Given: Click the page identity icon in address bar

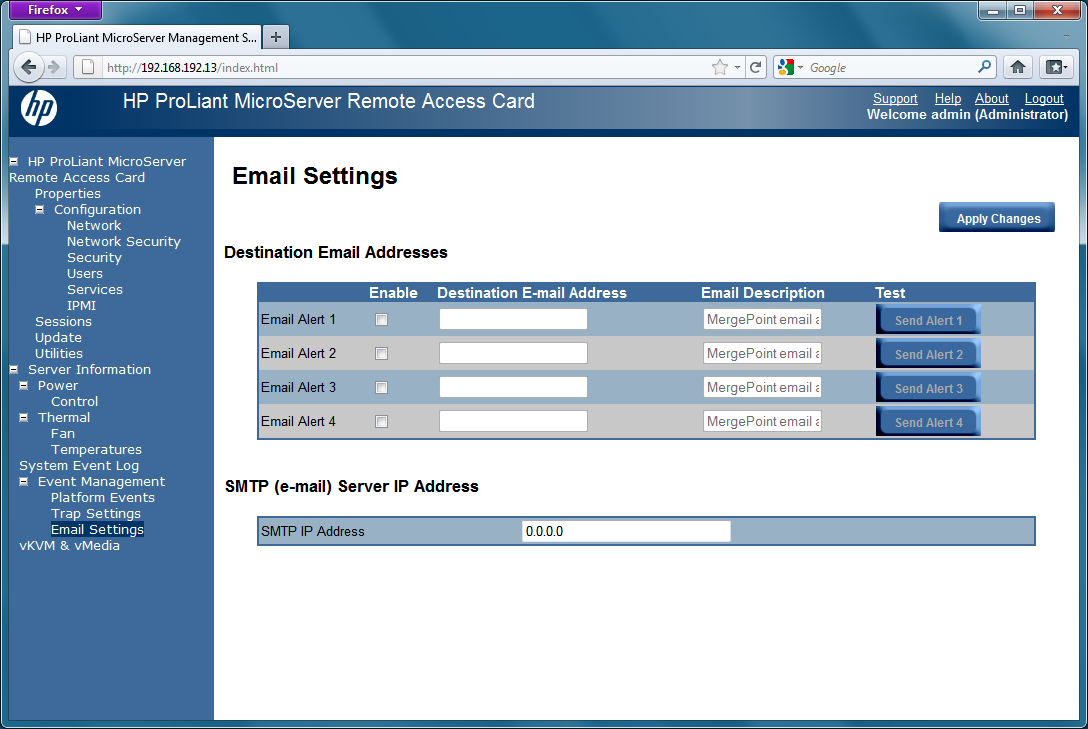Looking at the screenshot, I should click(x=88, y=67).
